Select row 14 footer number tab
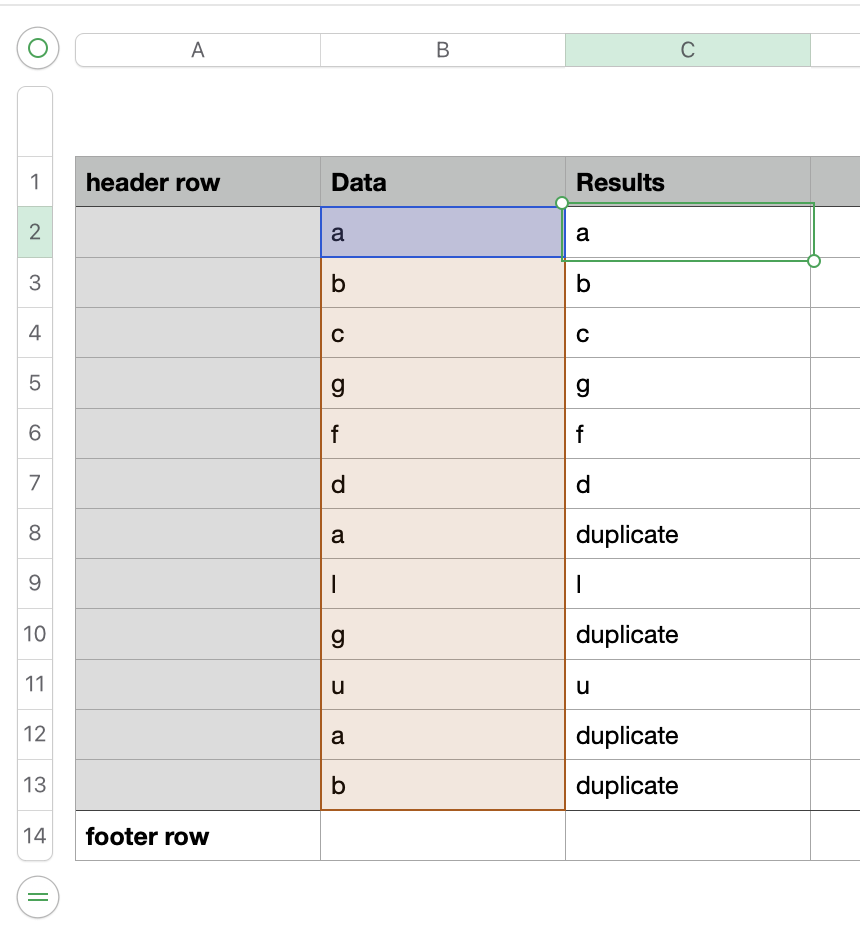860x934 pixels. [x=35, y=835]
